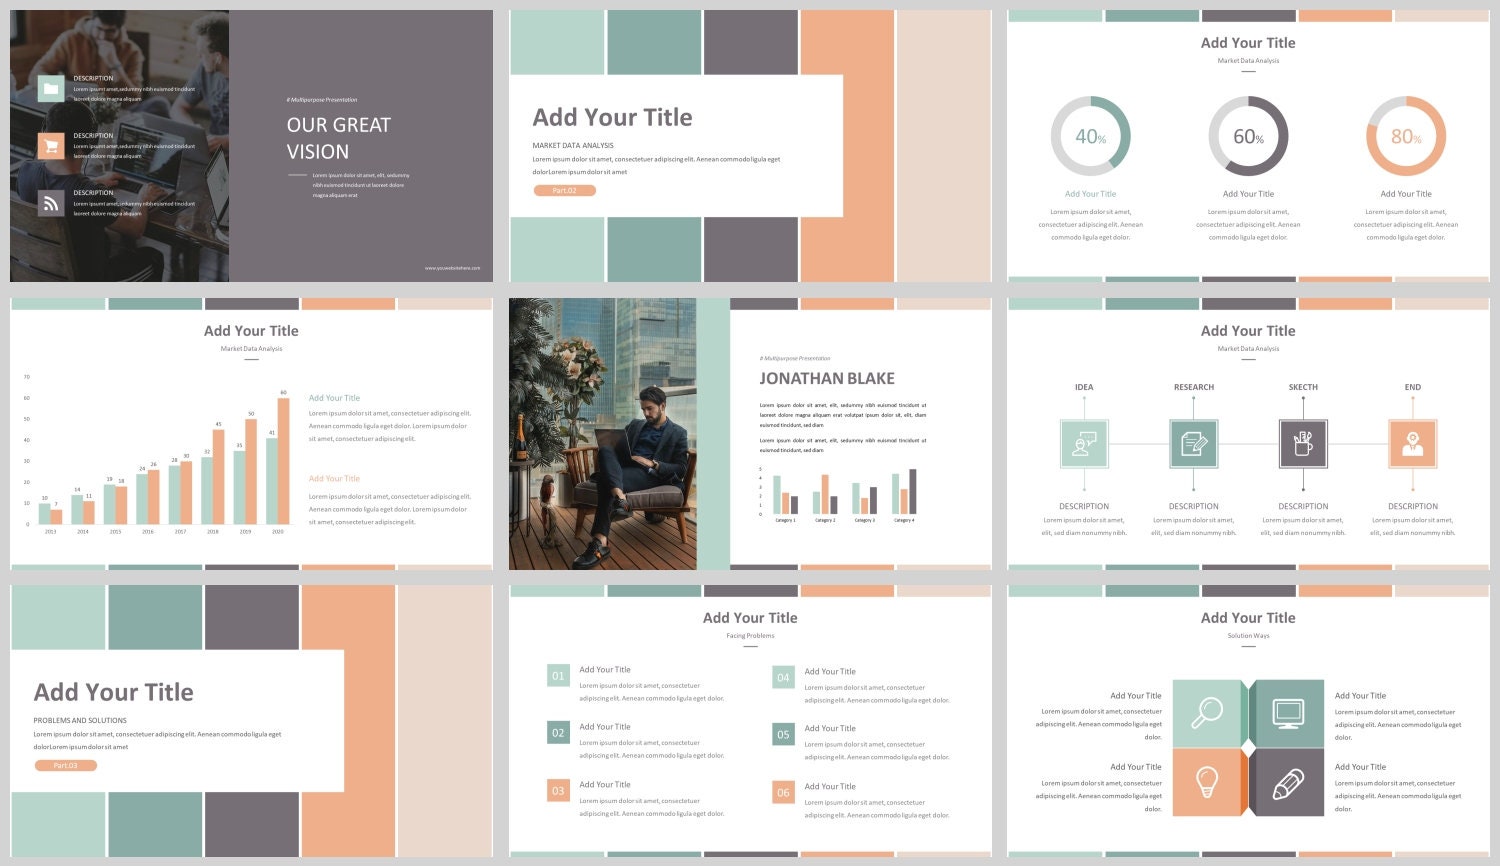Select the RESEARCH document icon on timeline slide
Screen dimensions: 1500x866
(1194, 443)
